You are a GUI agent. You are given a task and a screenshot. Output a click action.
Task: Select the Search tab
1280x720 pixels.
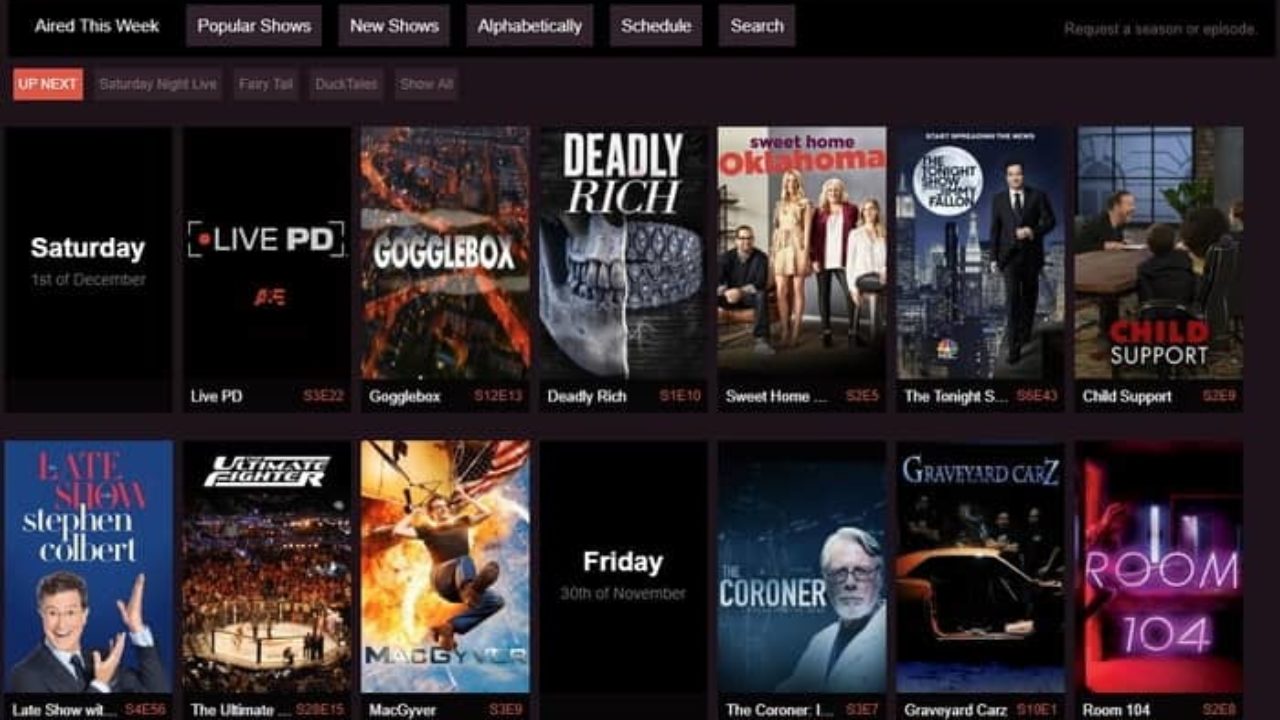[x=757, y=26]
